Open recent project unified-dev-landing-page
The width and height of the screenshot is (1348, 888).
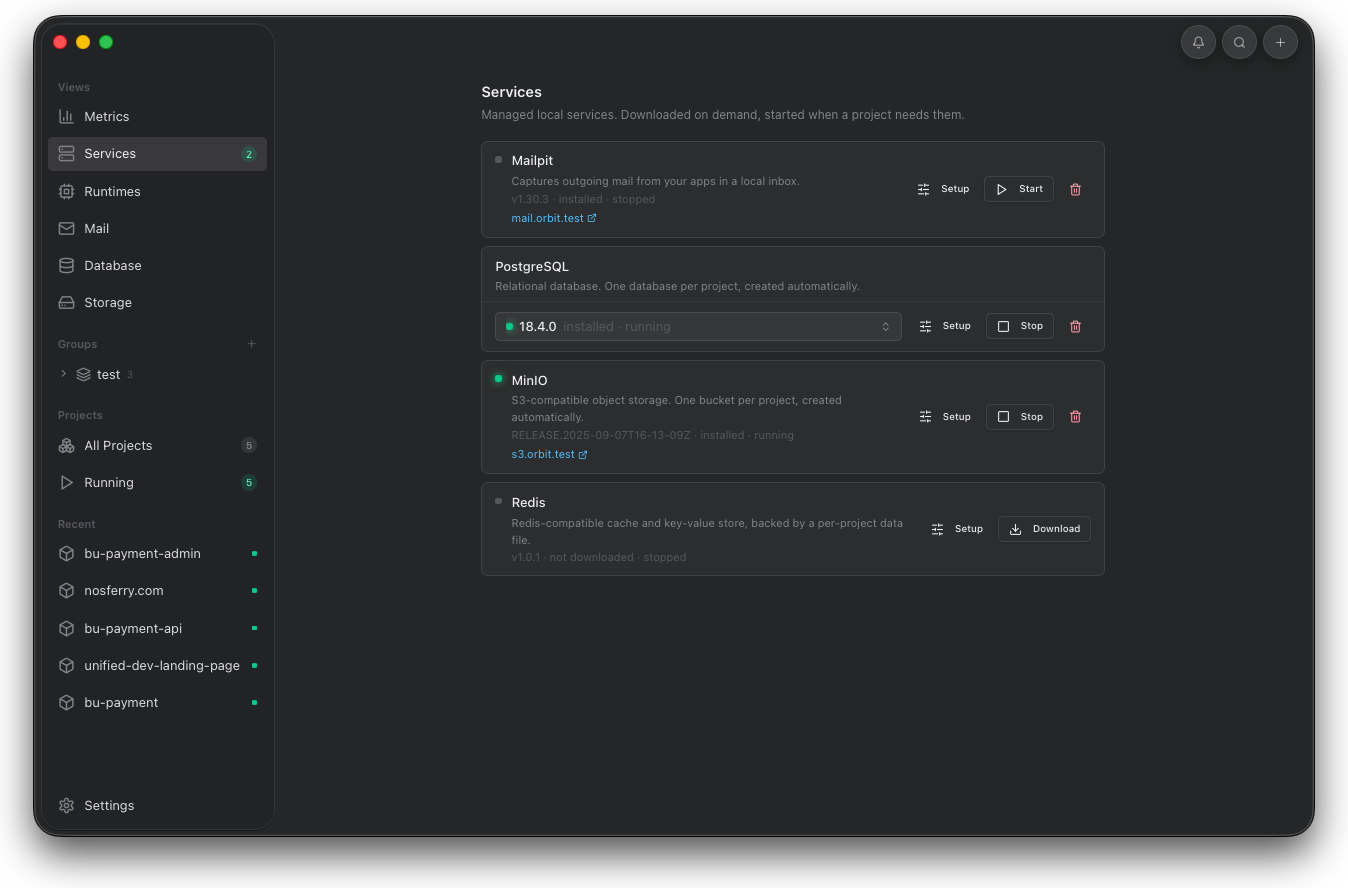click(157, 665)
